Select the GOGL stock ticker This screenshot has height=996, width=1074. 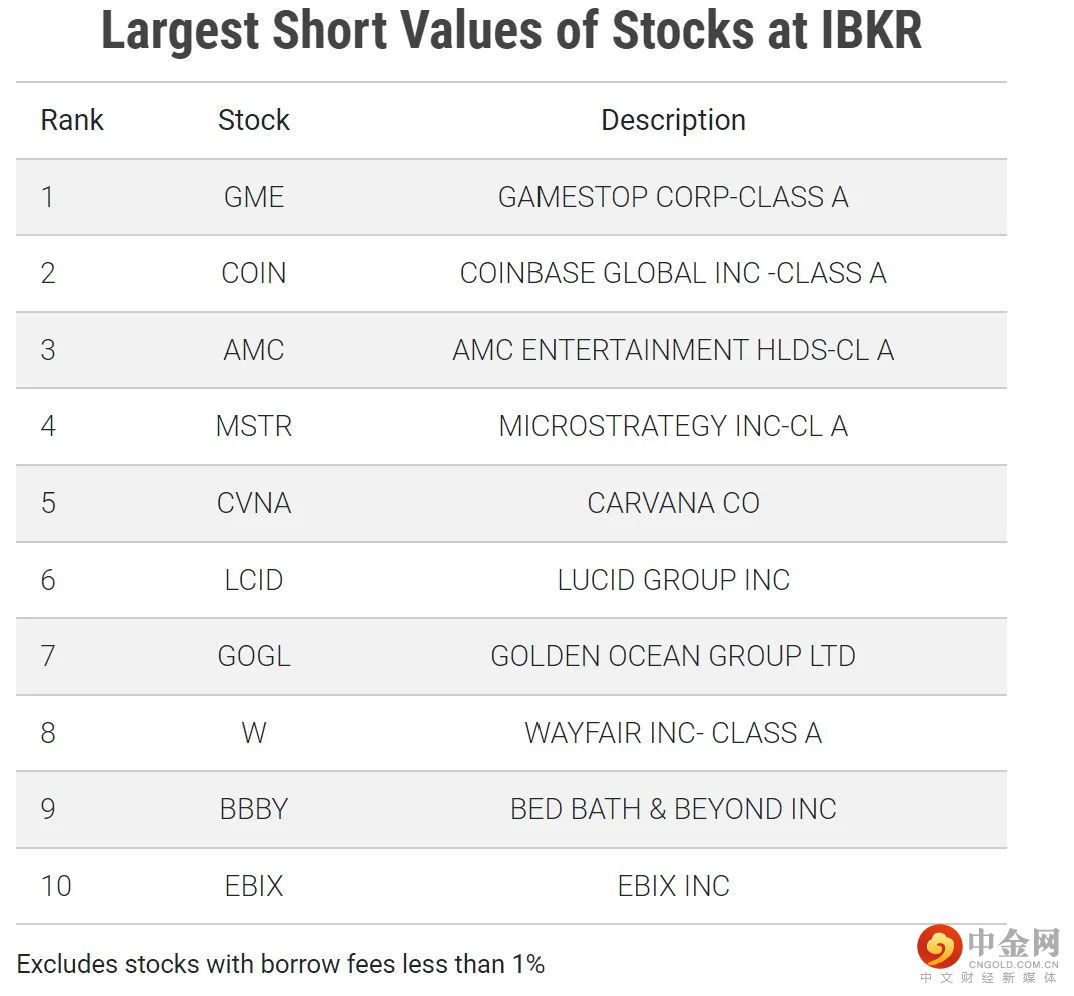254,656
